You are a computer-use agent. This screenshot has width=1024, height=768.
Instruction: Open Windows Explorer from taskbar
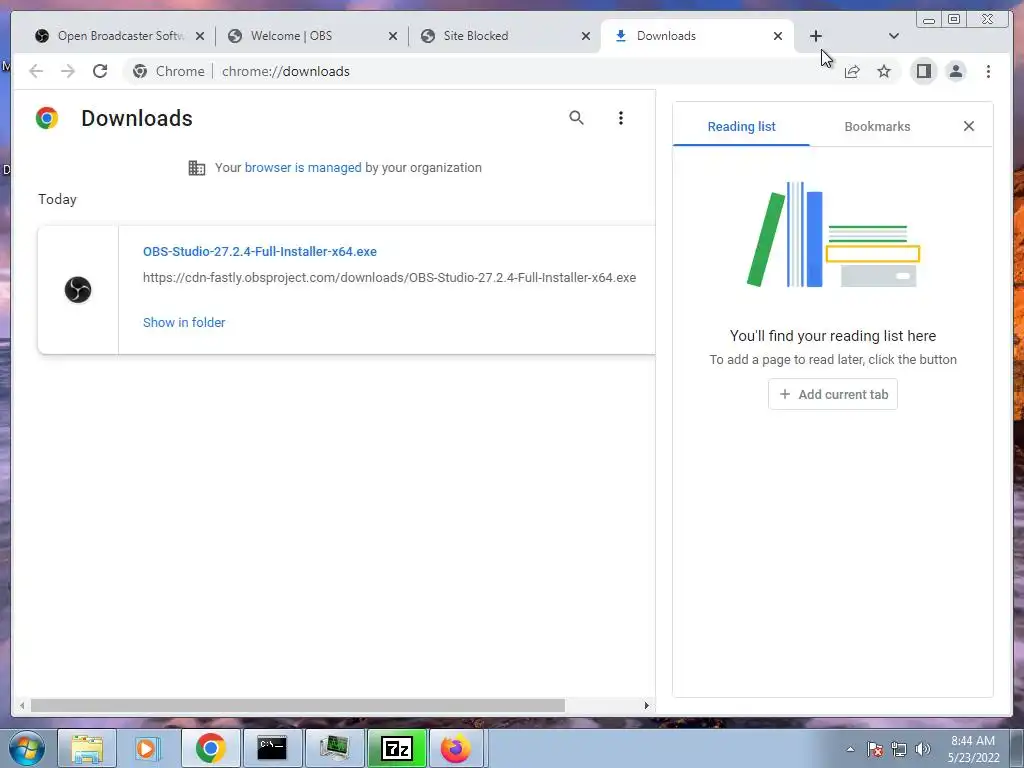[x=87, y=748]
